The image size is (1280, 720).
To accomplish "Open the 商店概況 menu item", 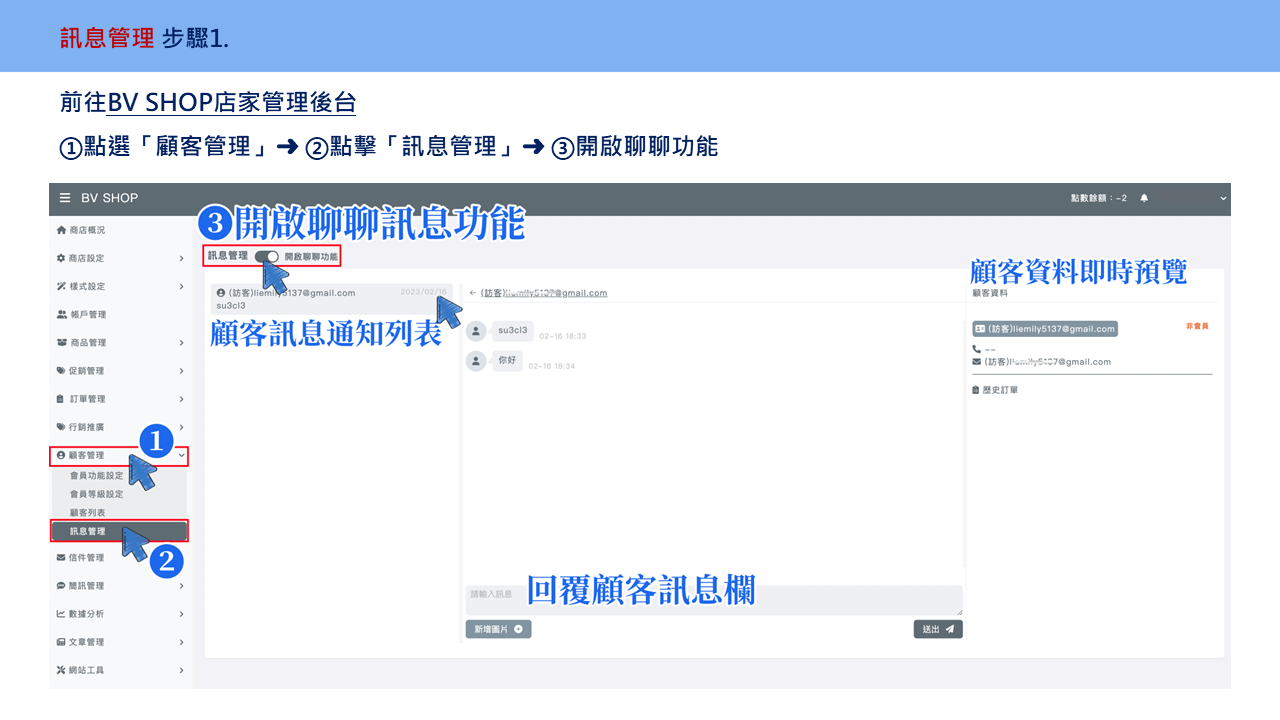I will coord(120,230).
